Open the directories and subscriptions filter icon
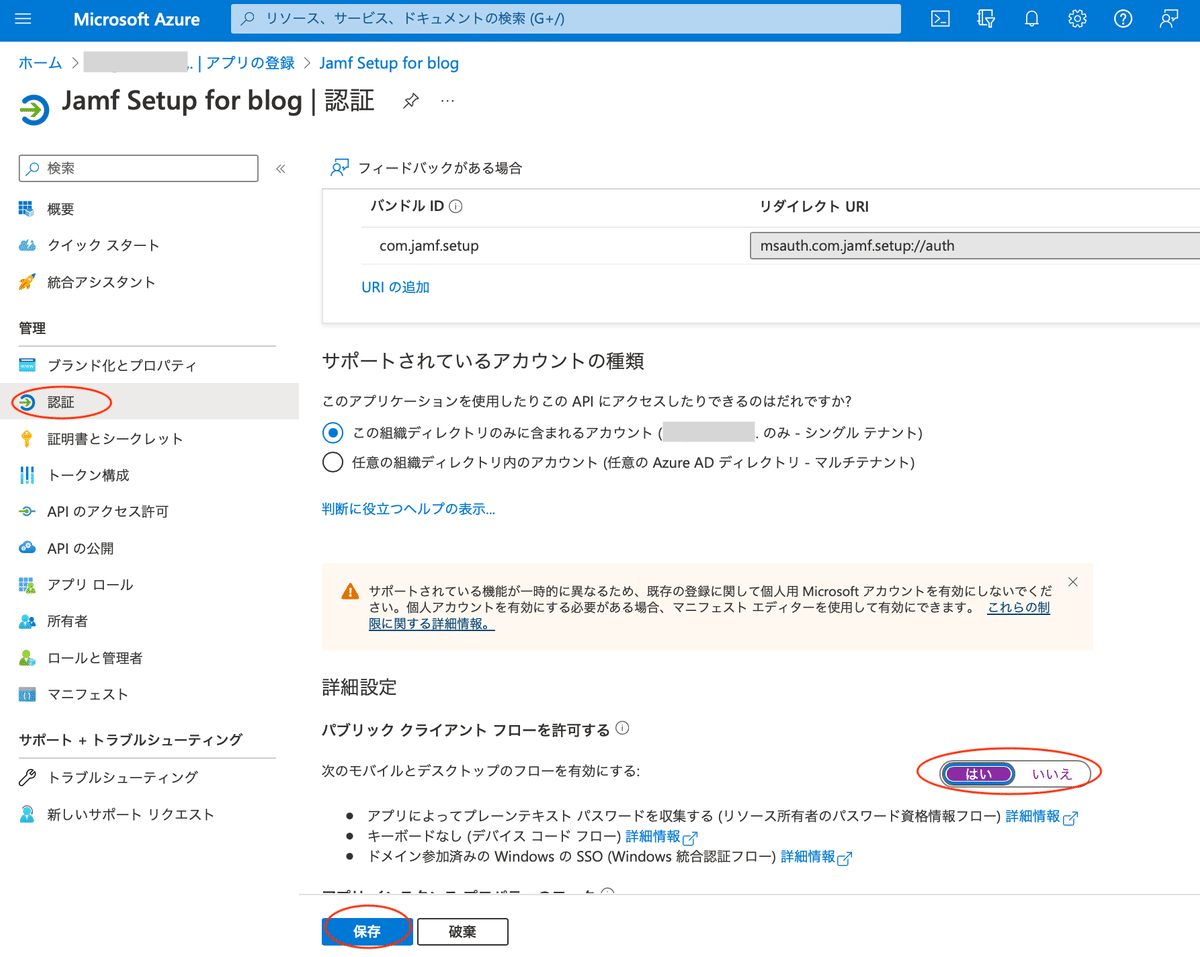The image size is (1200, 957). [986, 19]
